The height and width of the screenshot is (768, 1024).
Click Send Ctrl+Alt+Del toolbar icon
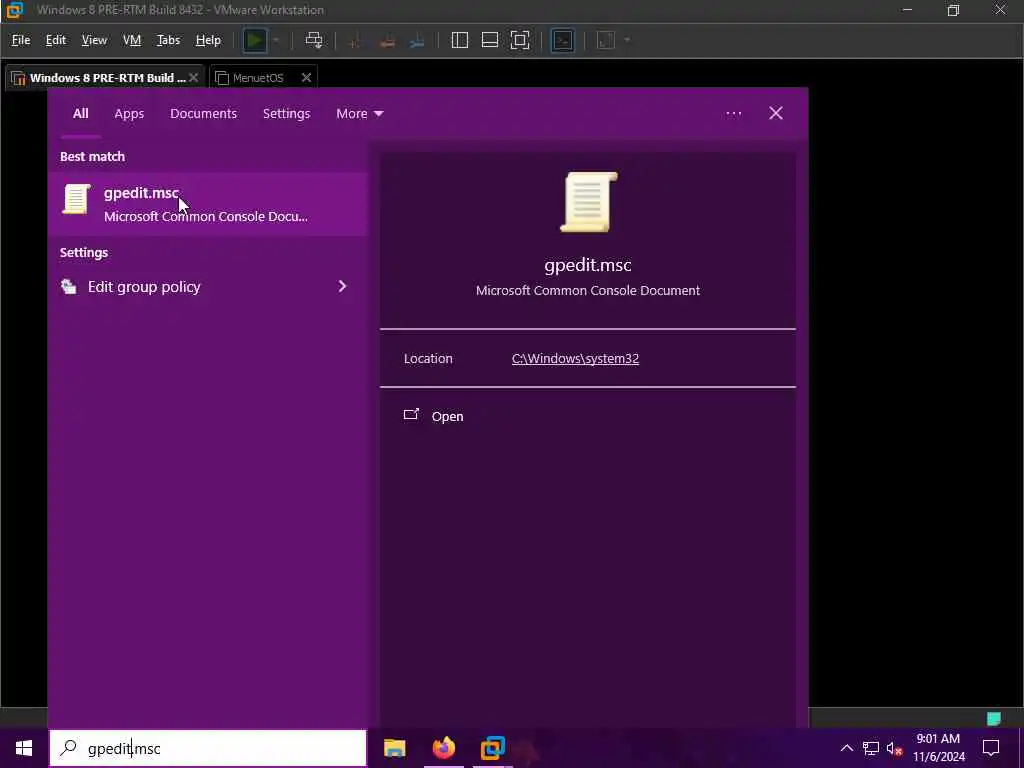click(314, 40)
